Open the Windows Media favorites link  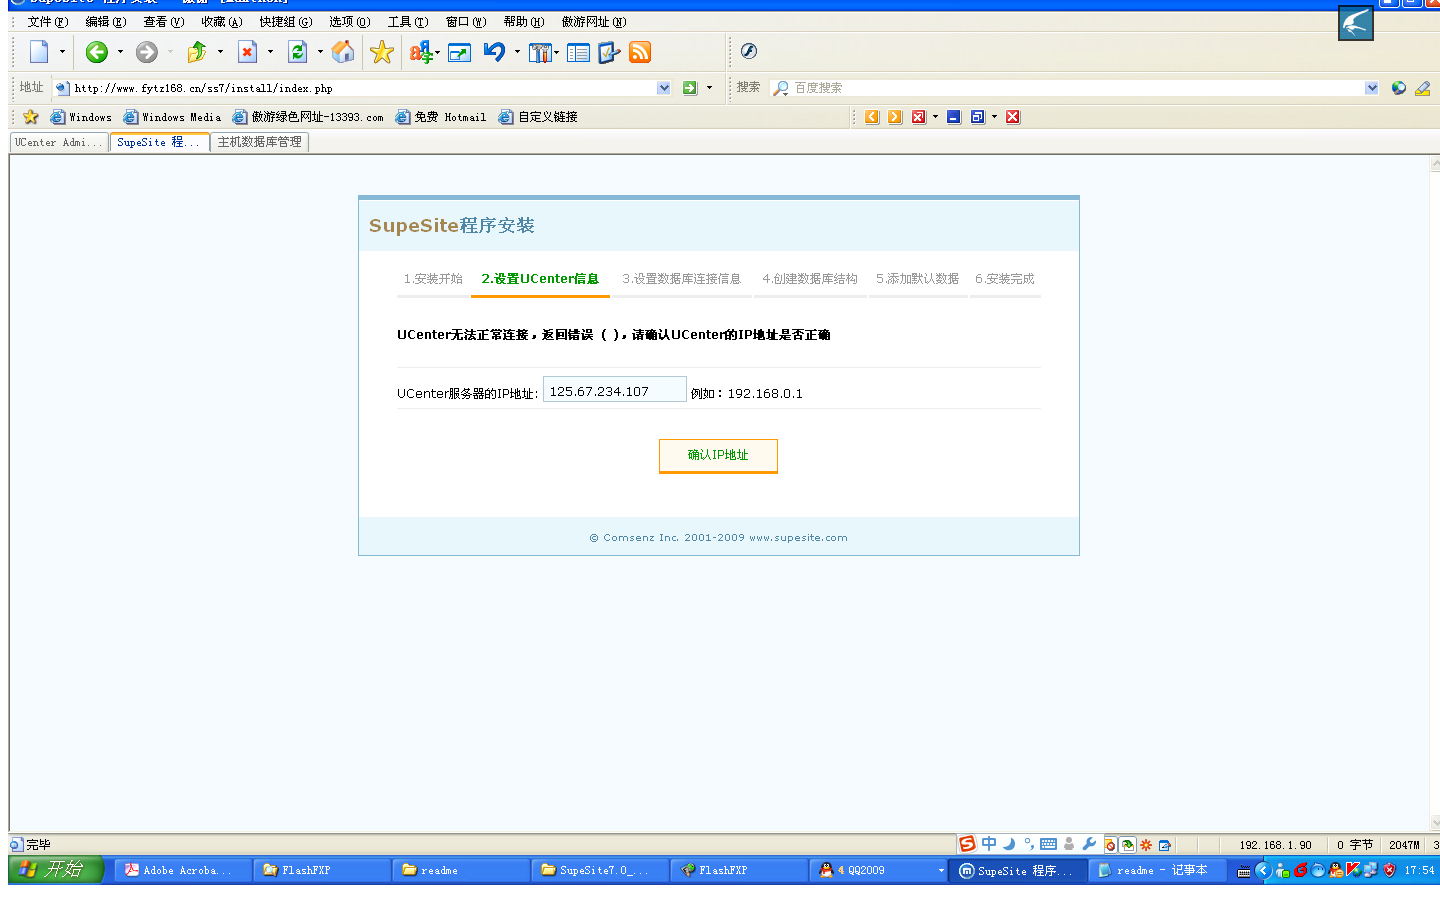click(172, 117)
